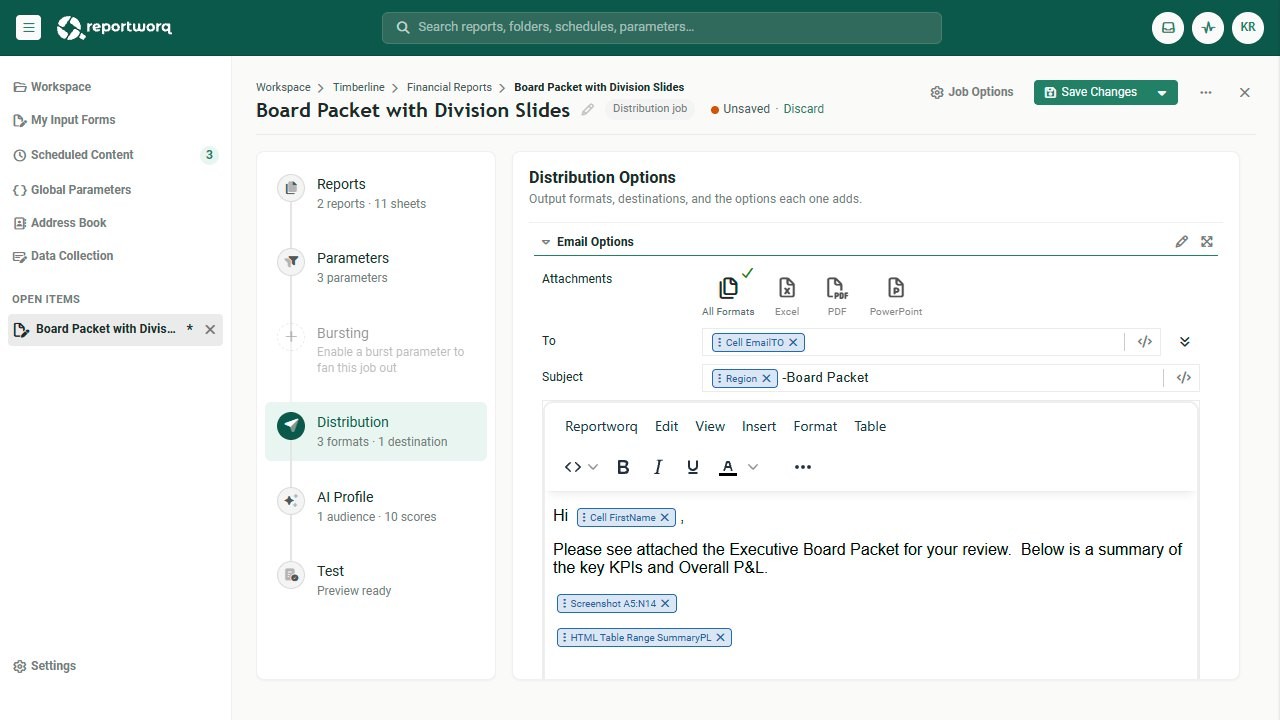Open the Insert menu in editor
Viewport: 1280px width, 720px height.
(x=759, y=426)
